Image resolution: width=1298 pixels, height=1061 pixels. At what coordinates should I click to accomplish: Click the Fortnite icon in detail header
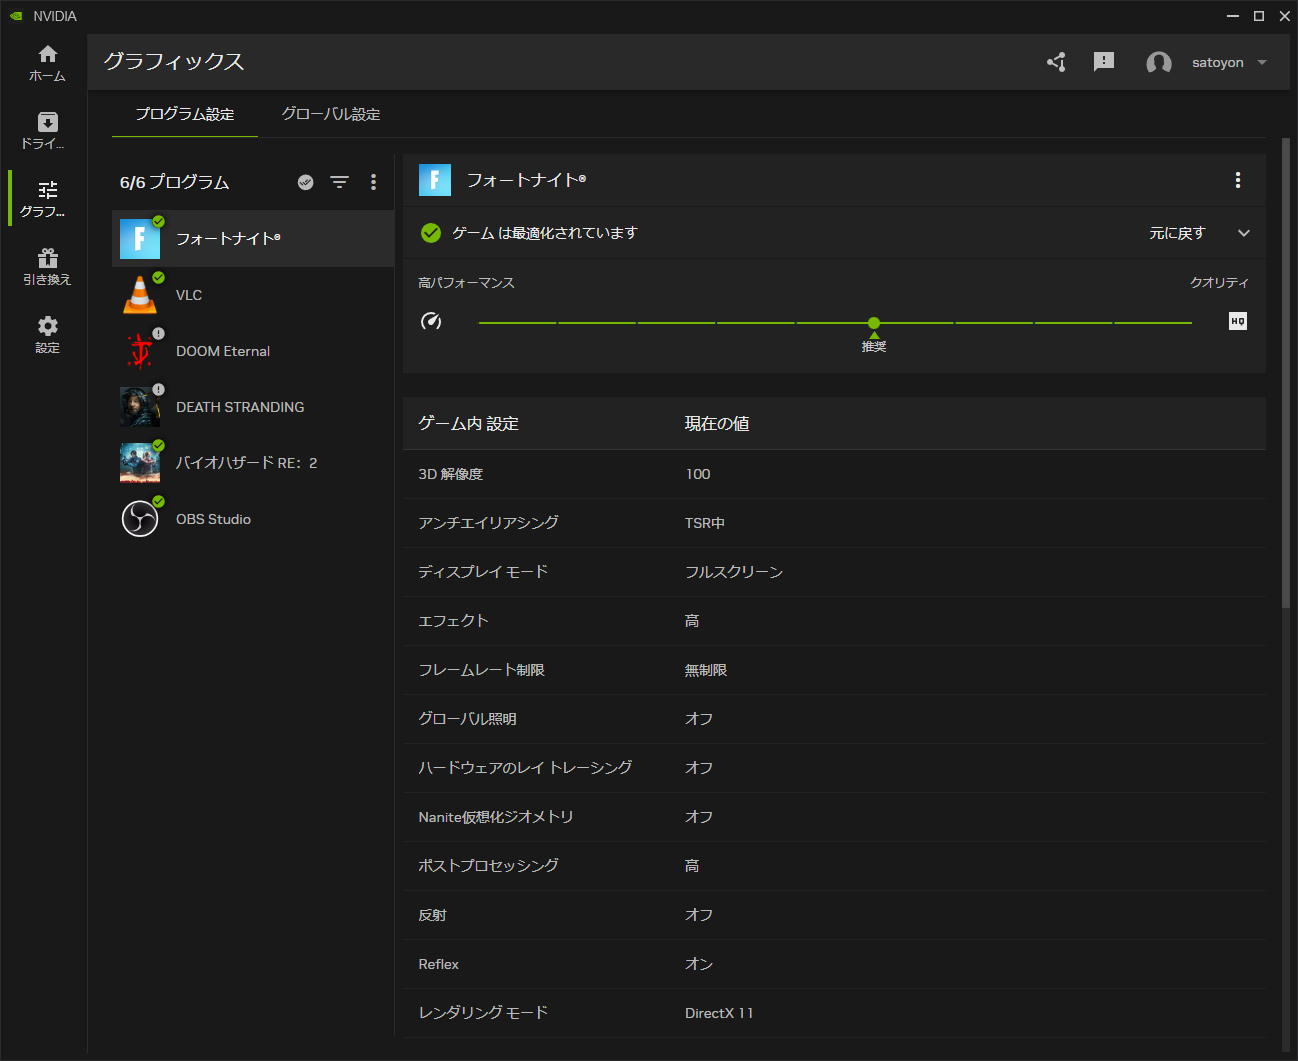[x=435, y=180]
